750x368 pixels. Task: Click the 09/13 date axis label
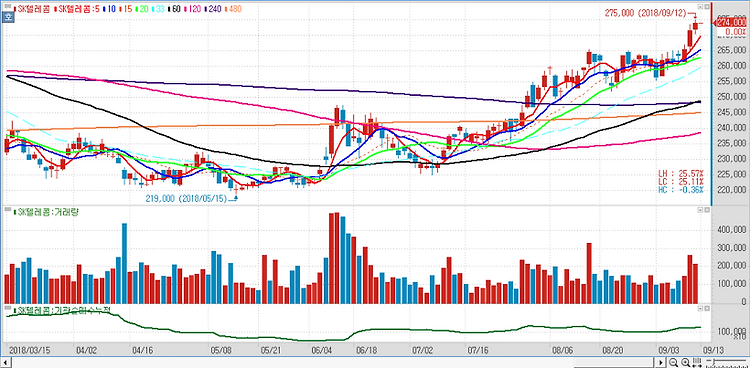pyautogui.click(x=714, y=350)
